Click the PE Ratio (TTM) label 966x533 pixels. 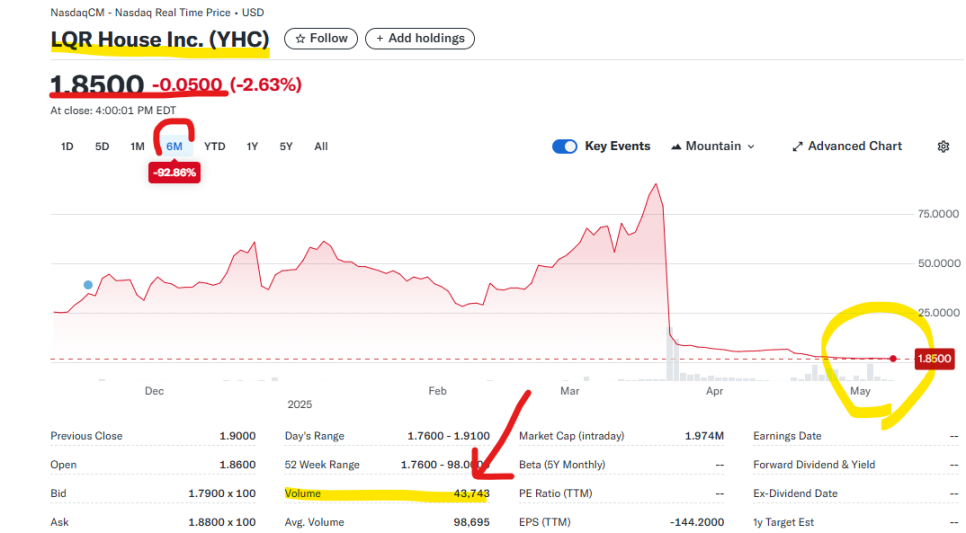pyautogui.click(x=555, y=494)
